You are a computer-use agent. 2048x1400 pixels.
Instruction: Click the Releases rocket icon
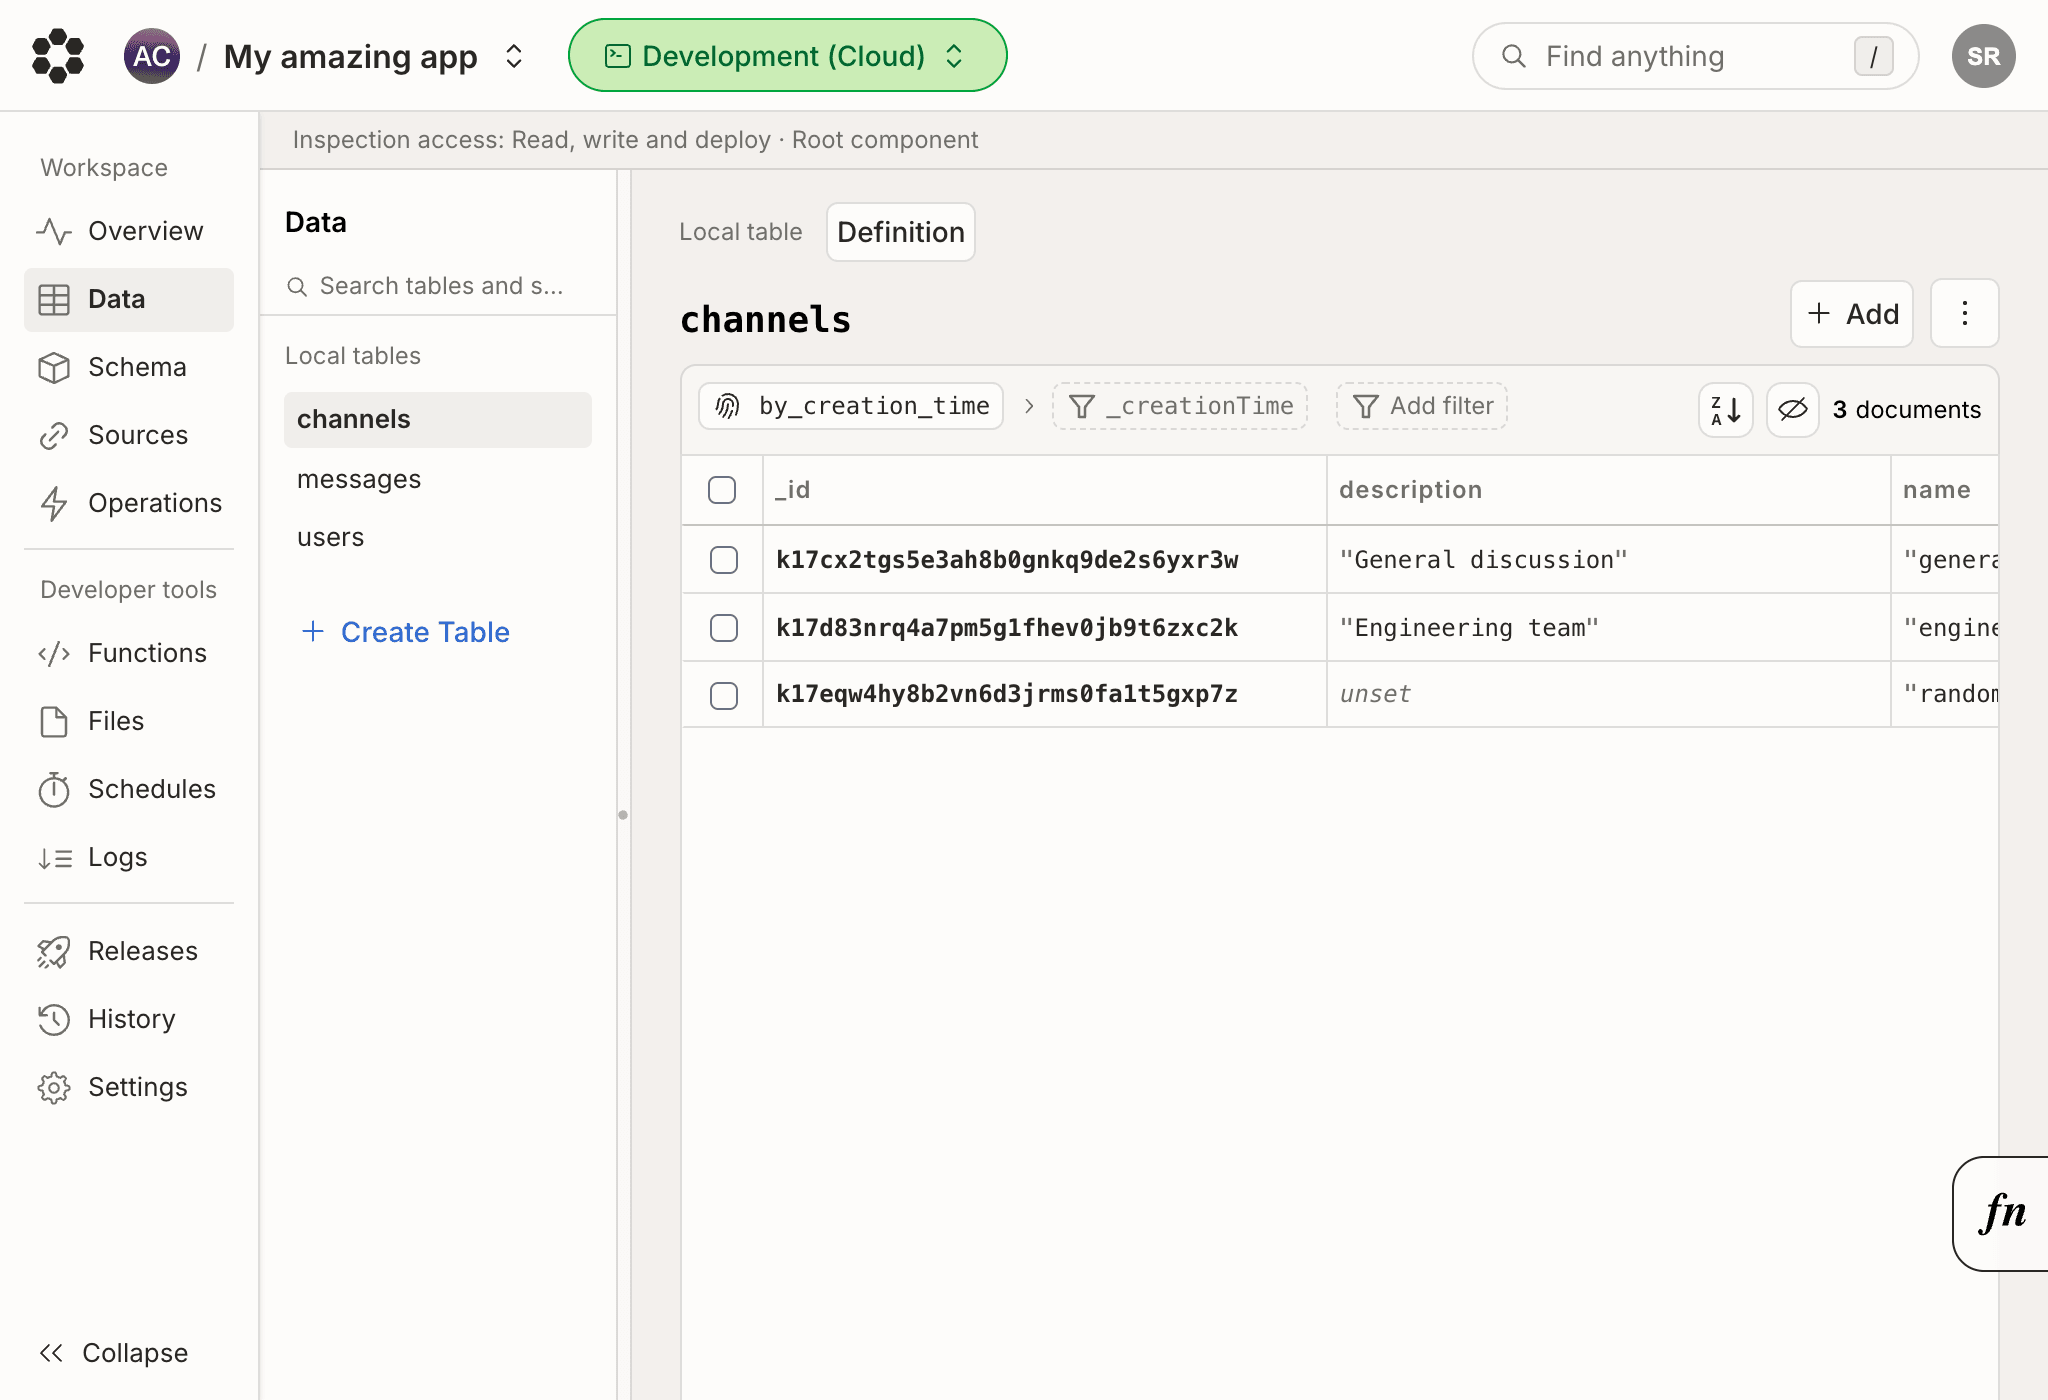pos(54,951)
